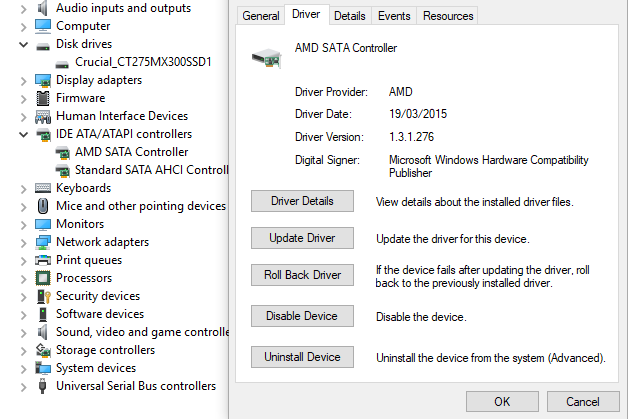Click the Software devices icon
628x419 pixels.
[43, 314]
